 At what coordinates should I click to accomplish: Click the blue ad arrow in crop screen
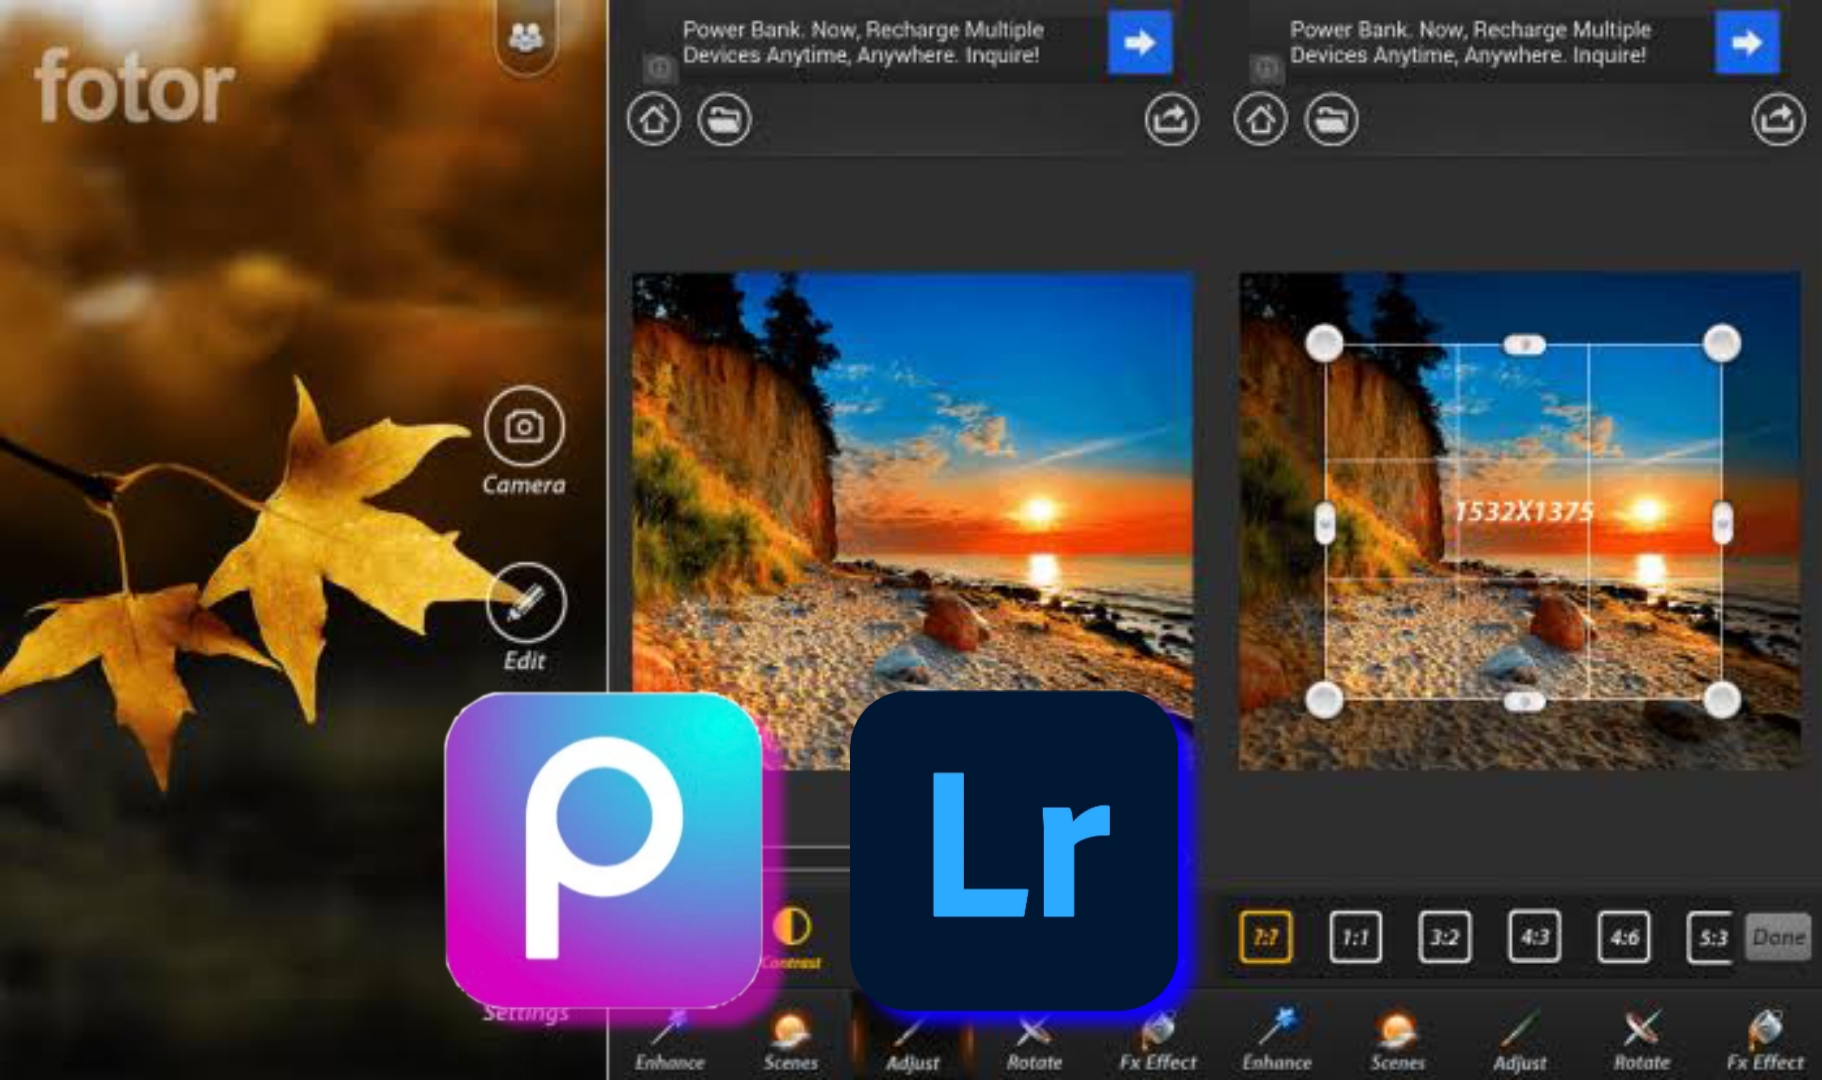pyautogui.click(x=1746, y=43)
